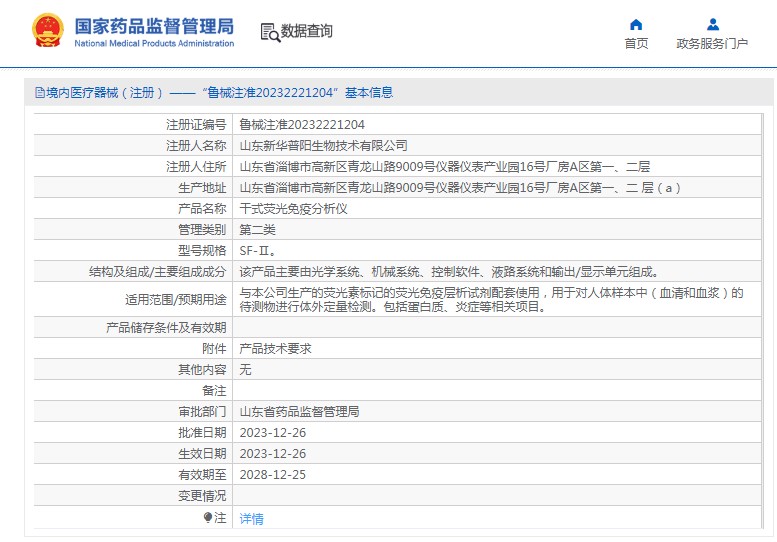Click National Medical Products Administration subtitle
777x542 pixels.
(154, 44)
